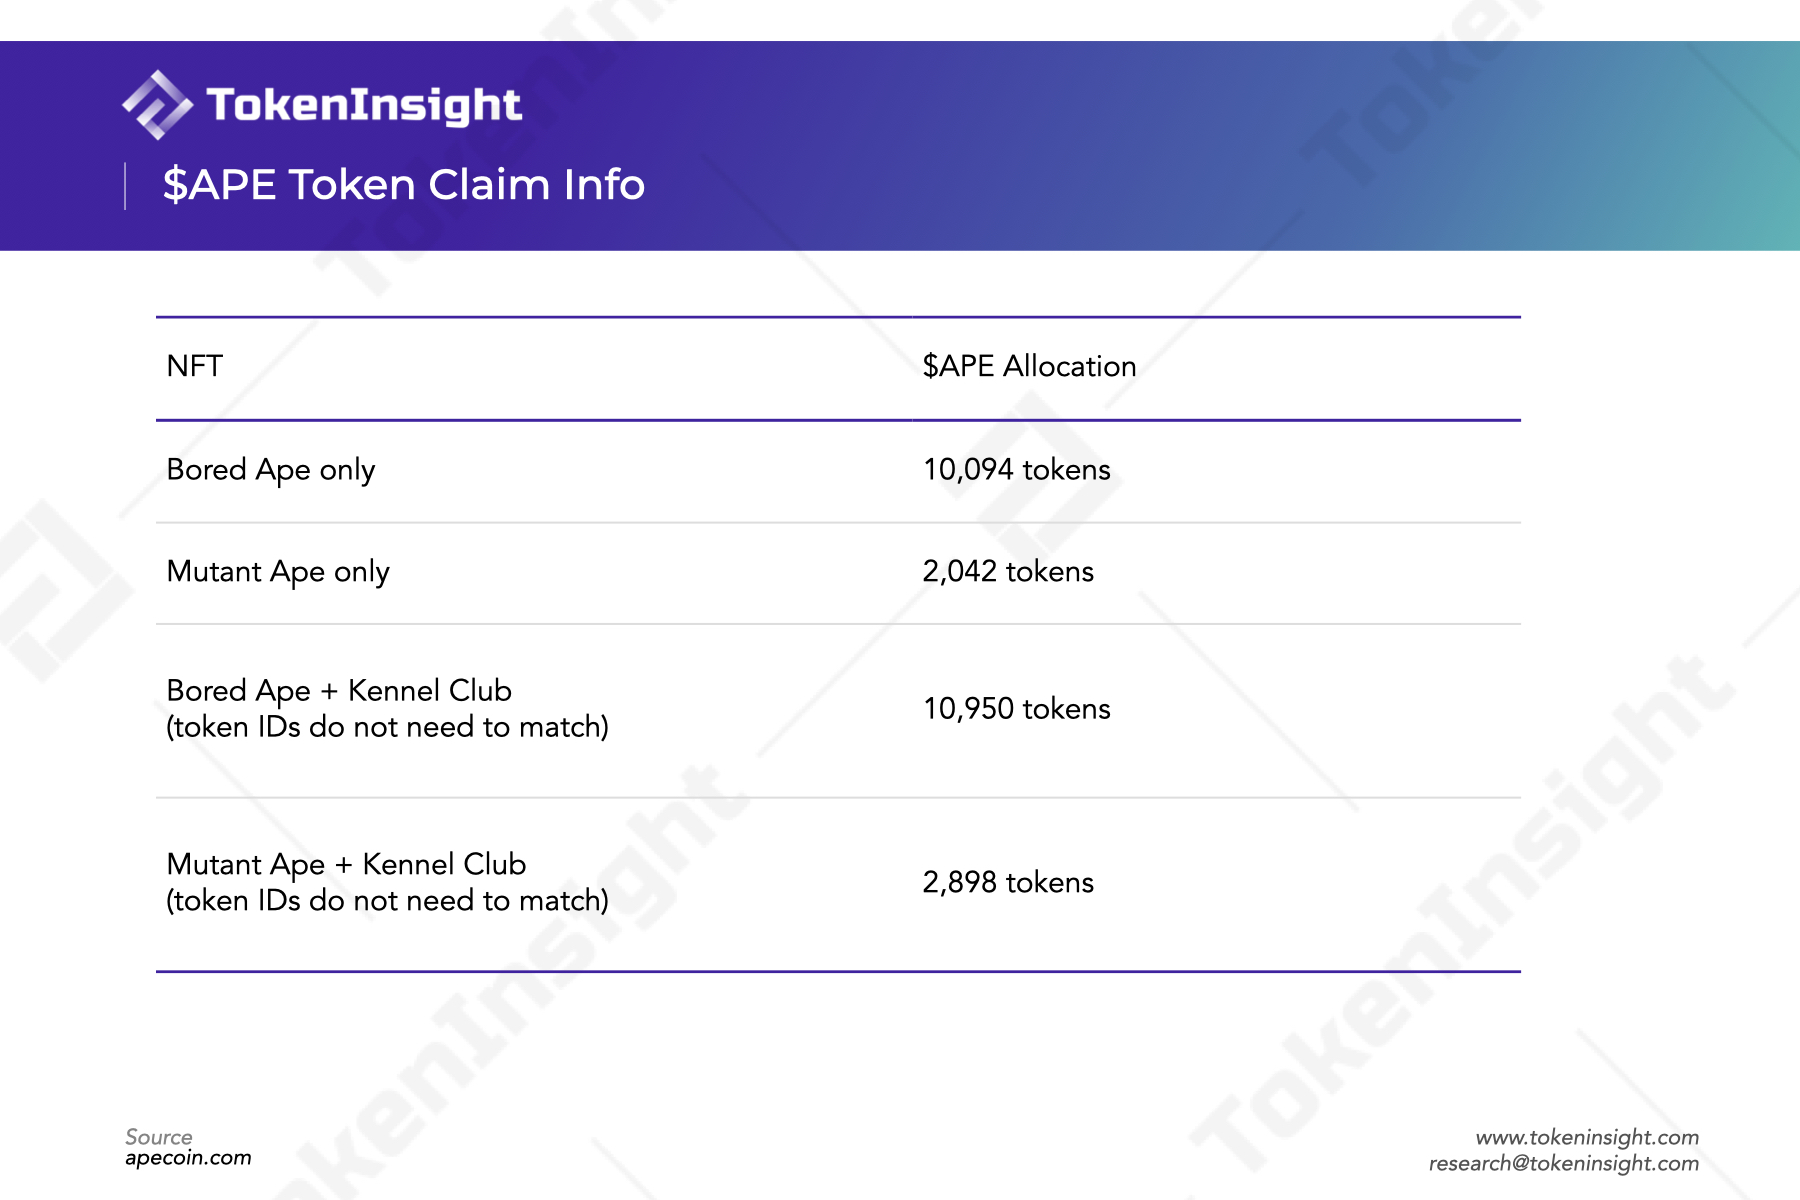The image size is (1800, 1200).
Task: Select the $APE Token Claim Info title
Action: [x=404, y=185]
